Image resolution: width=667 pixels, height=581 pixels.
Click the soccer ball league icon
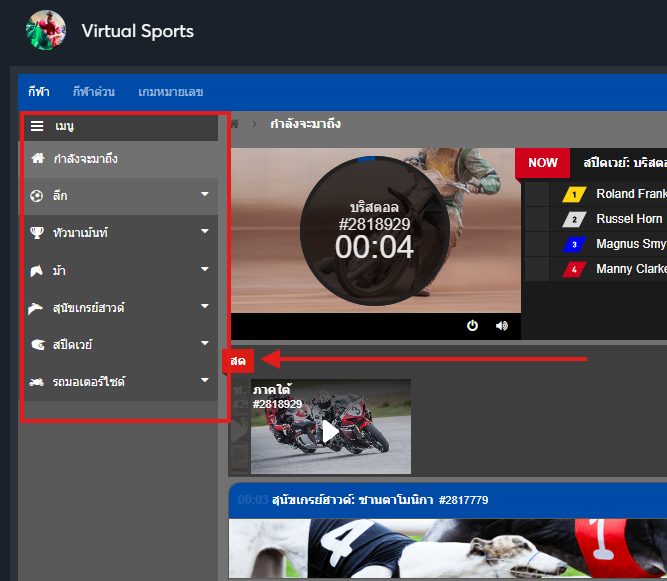point(37,195)
